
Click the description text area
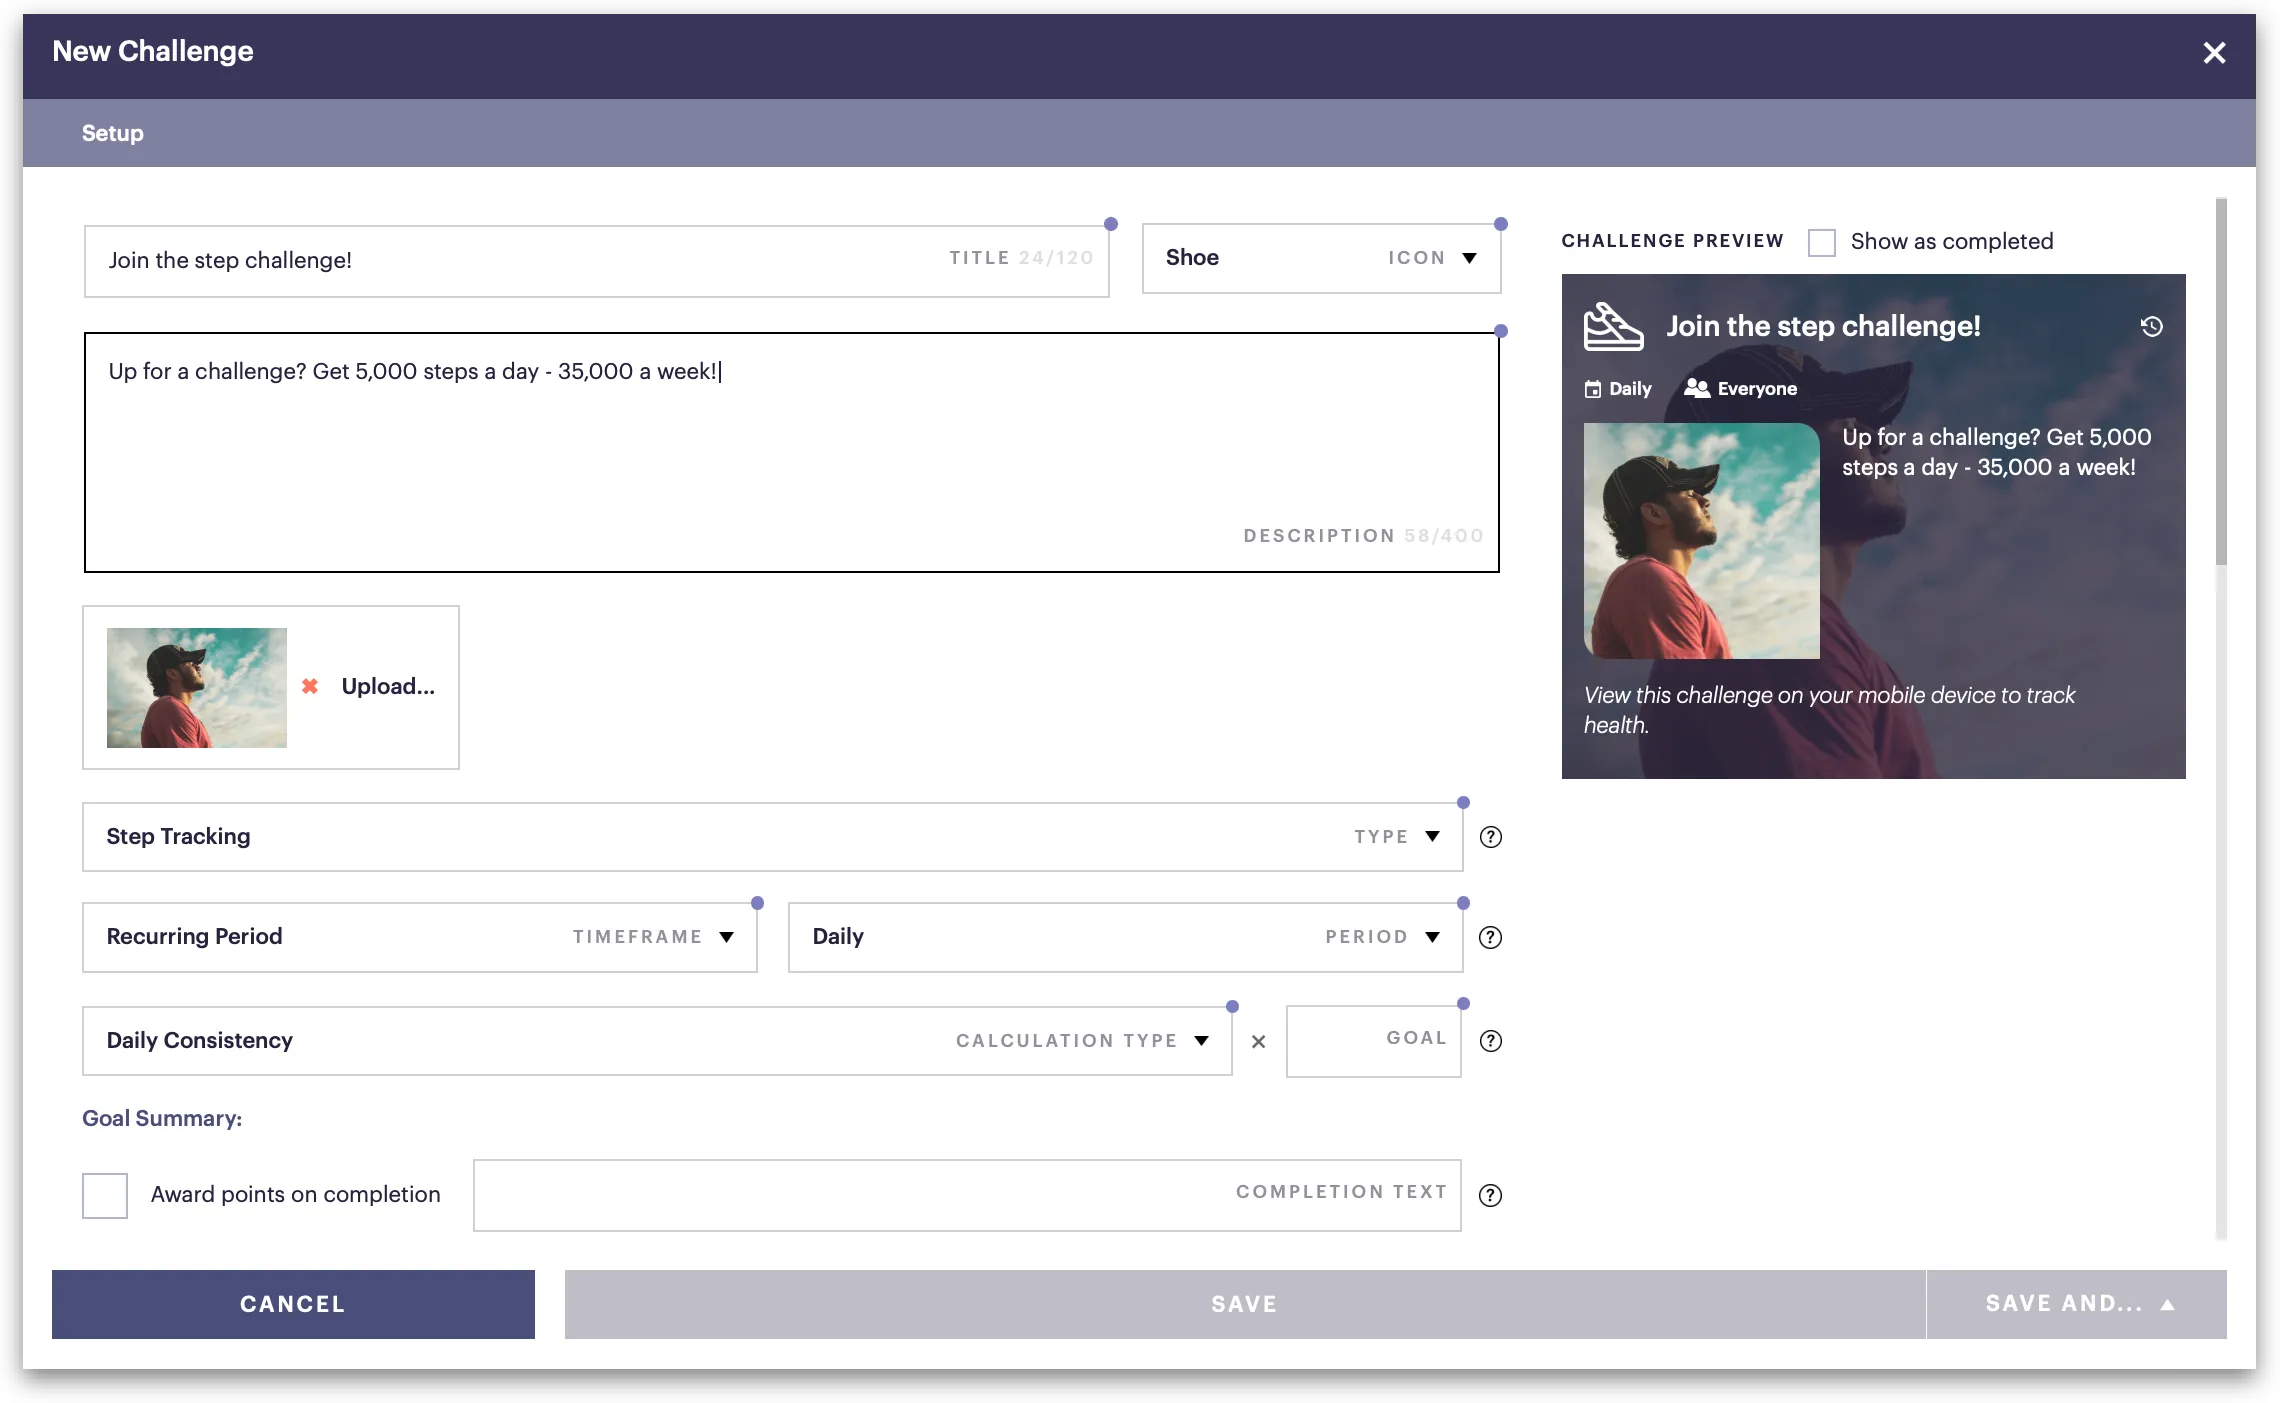(x=791, y=453)
